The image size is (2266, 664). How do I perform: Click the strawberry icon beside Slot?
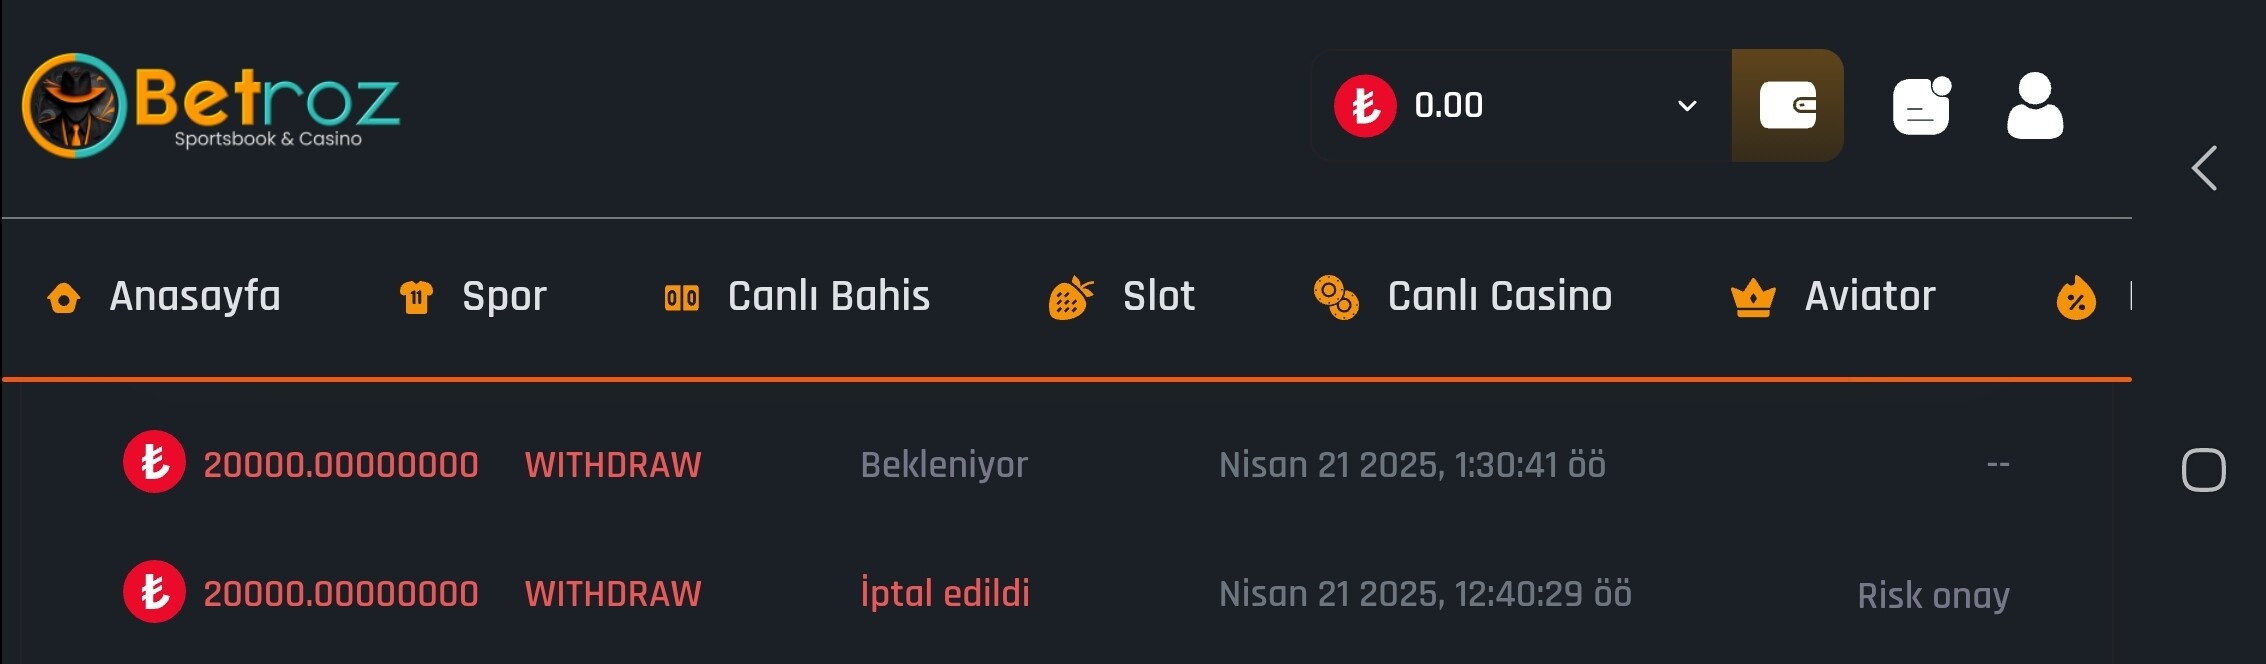coord(1070,297)
